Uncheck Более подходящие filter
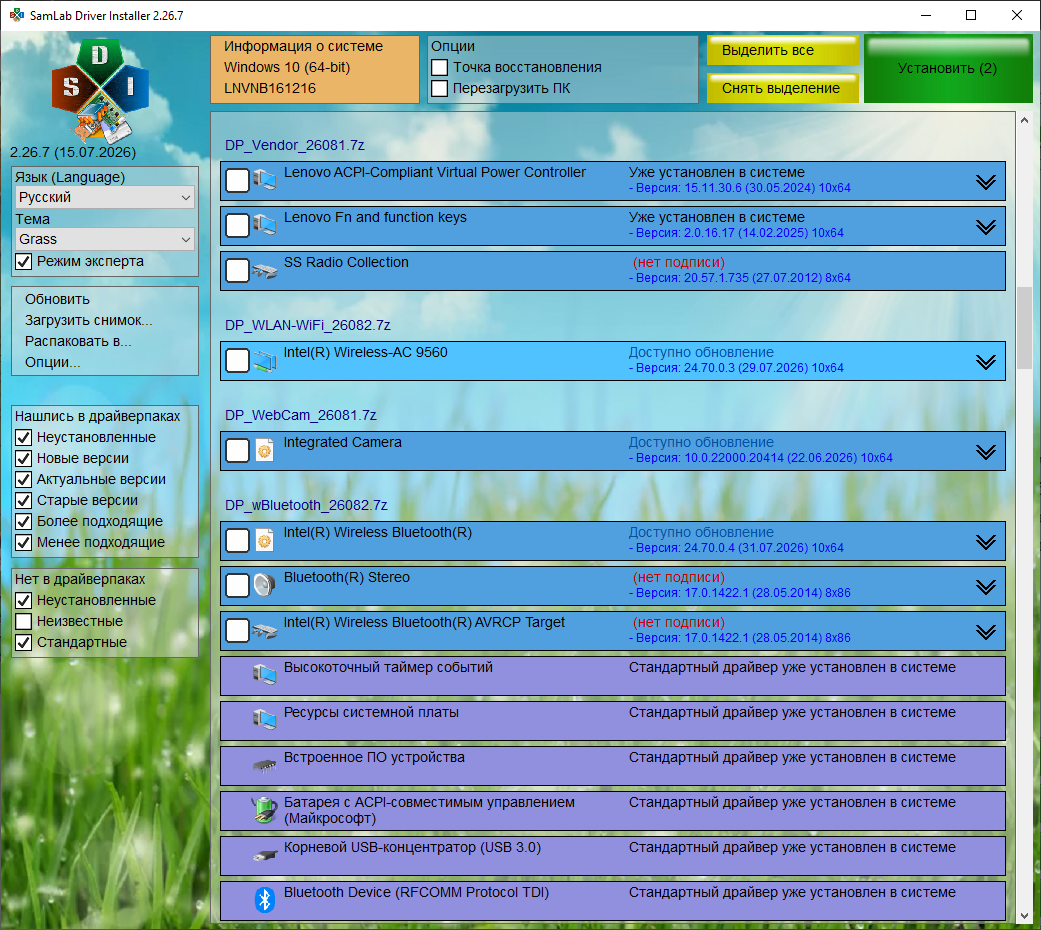 point(24,522)
